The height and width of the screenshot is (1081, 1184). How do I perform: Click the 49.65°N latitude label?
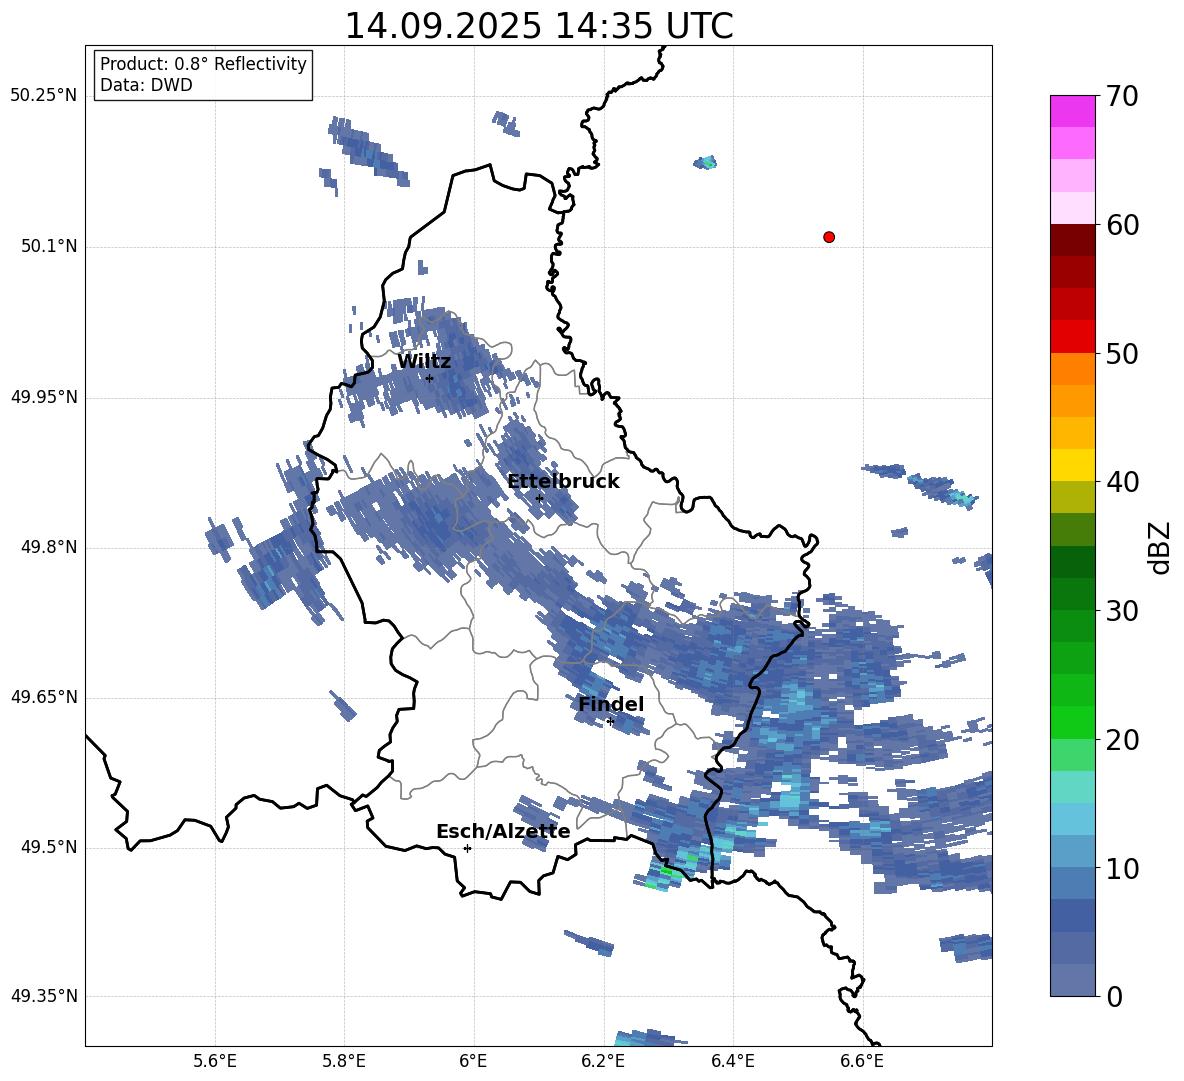click(44, 698)
